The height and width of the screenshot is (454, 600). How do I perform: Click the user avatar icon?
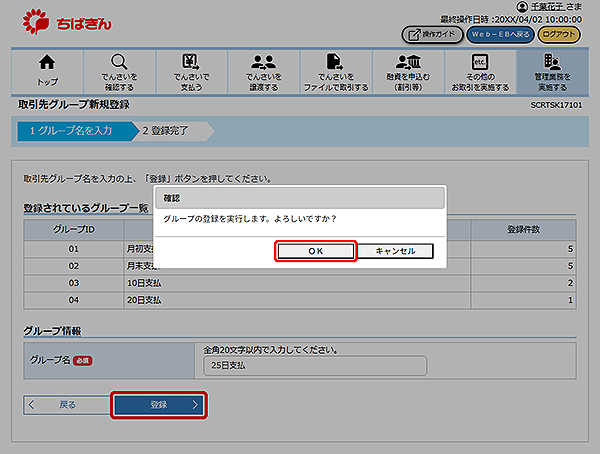point(522,7)
